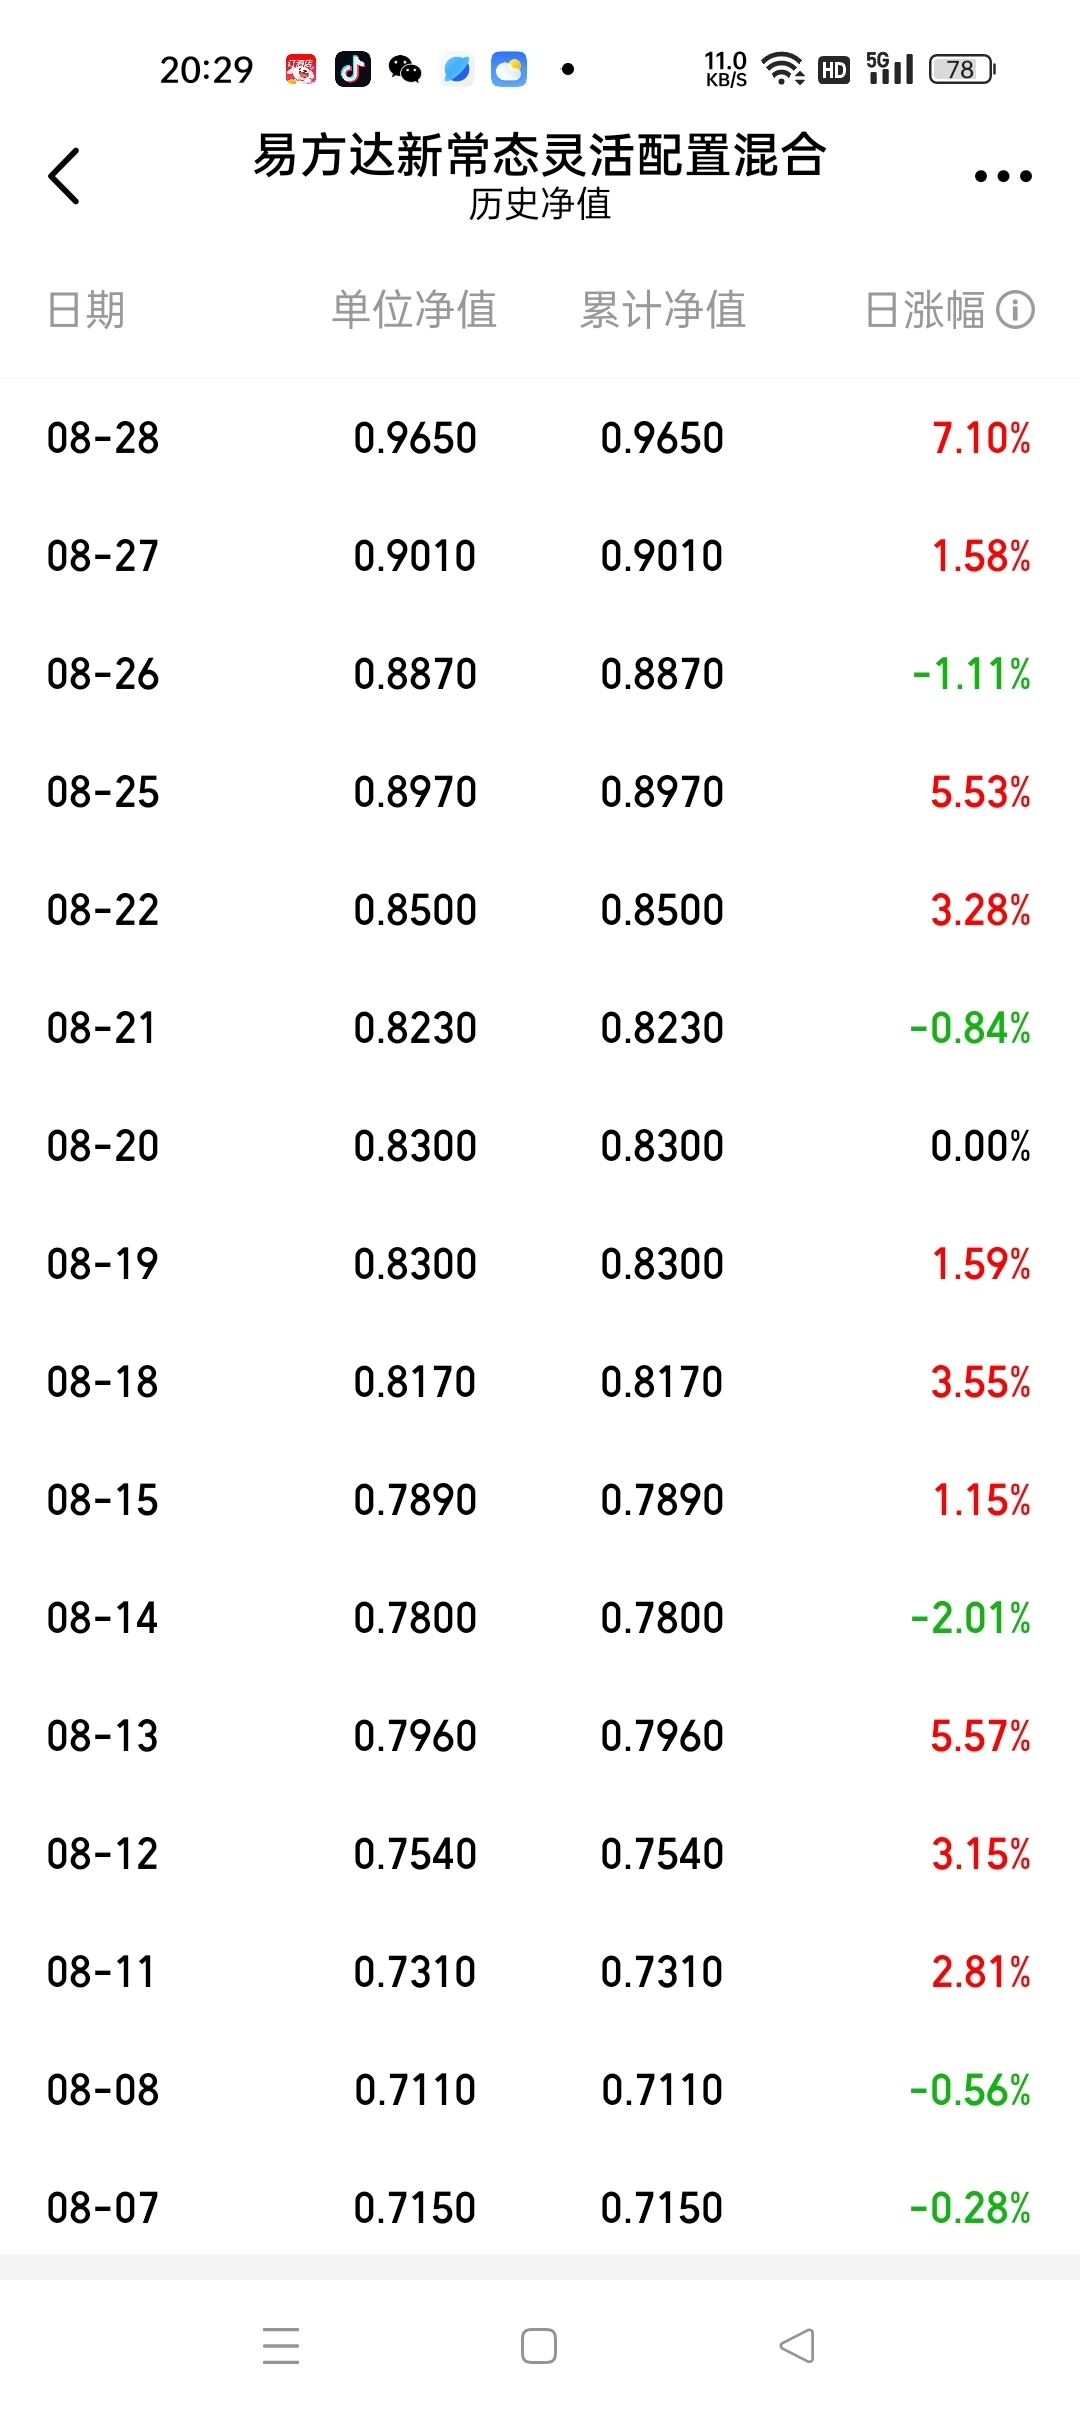The image size is (1080, 2412).
Task: Tap the 日期 column header
Action: (x=86, y=310)
